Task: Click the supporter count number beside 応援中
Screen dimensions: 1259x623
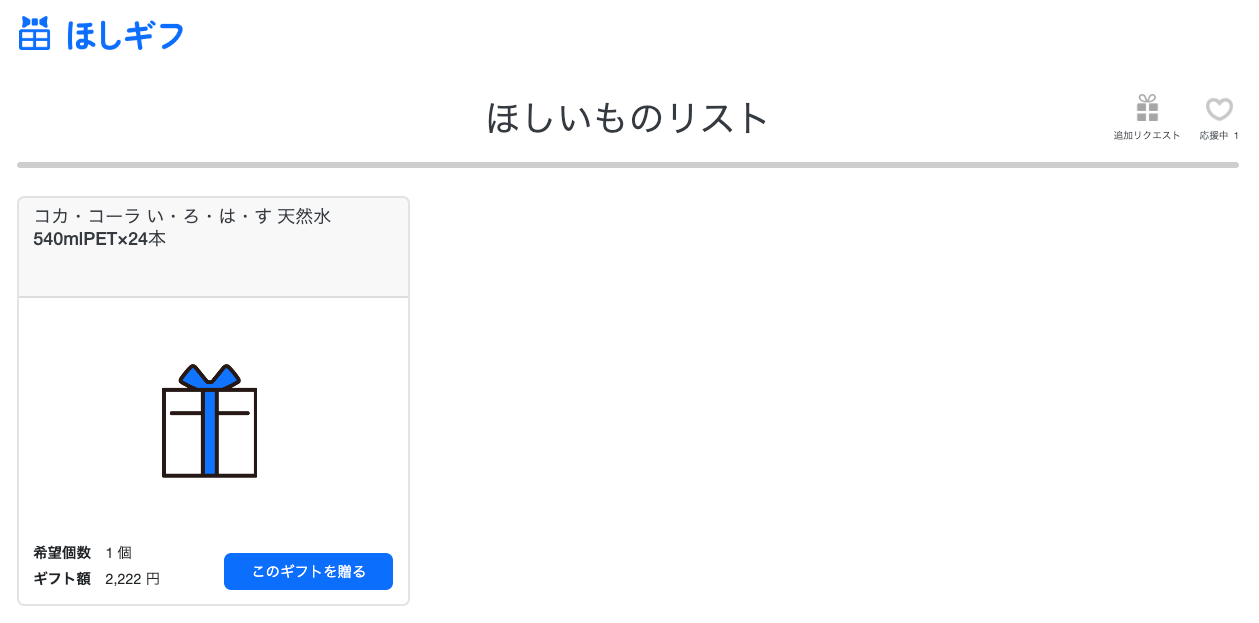Action: (x=1236, y=135)
